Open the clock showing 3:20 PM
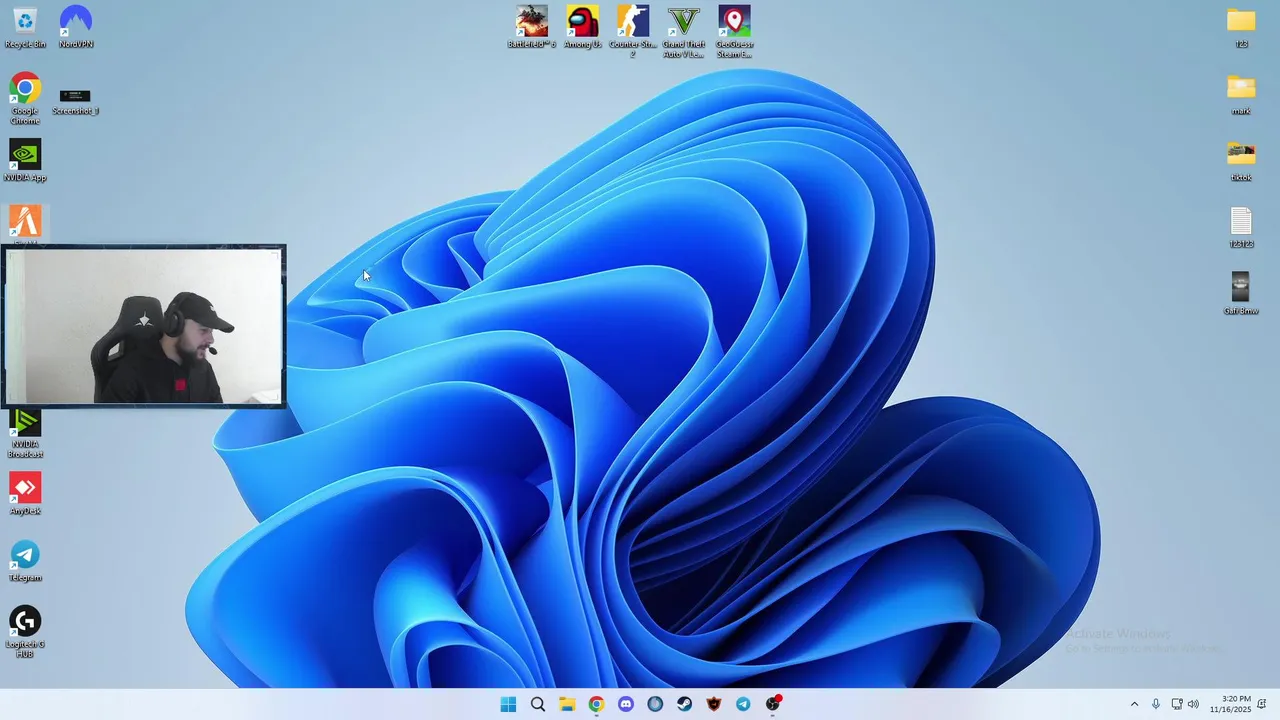The height and width of the screenshot is (720, 1280). click(x=1230, y=704)
